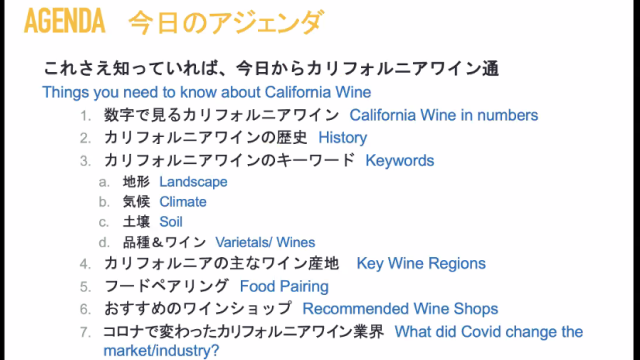Click the Landscape sub-item
The image size is (640, 360).
point(193,182)
